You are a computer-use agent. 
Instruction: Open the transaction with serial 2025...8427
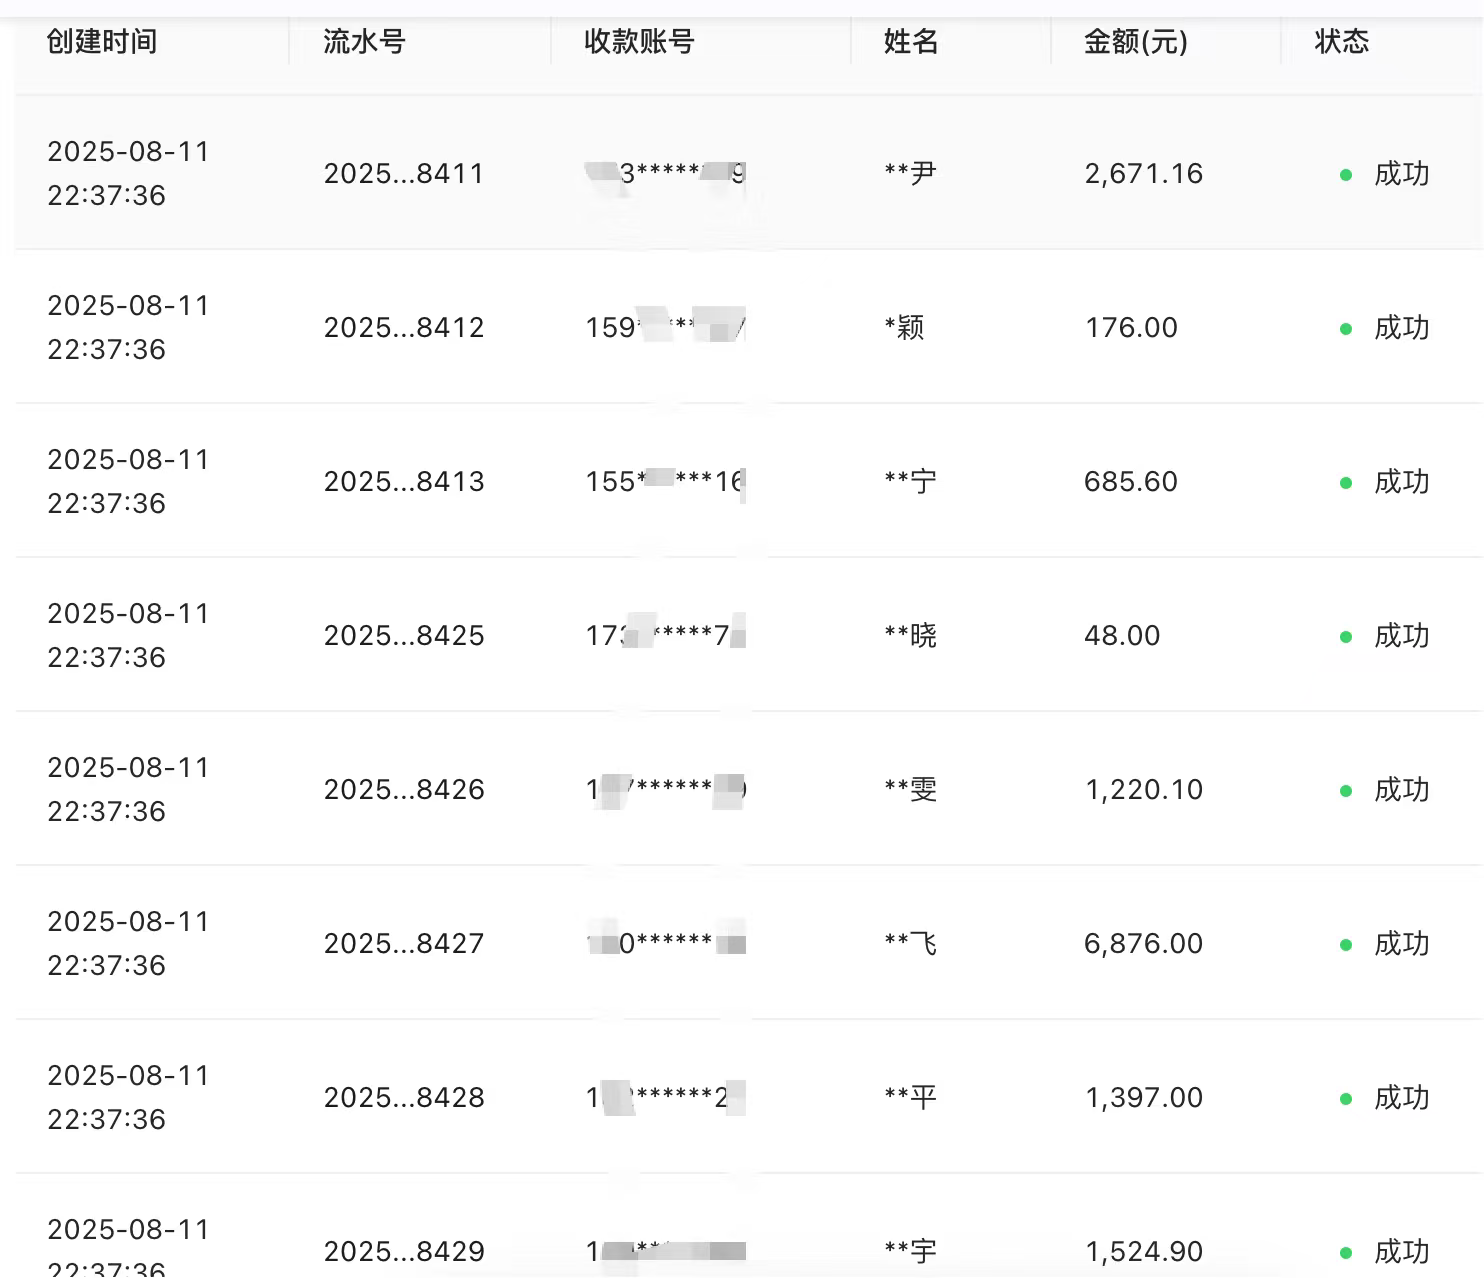click(404, 944)
